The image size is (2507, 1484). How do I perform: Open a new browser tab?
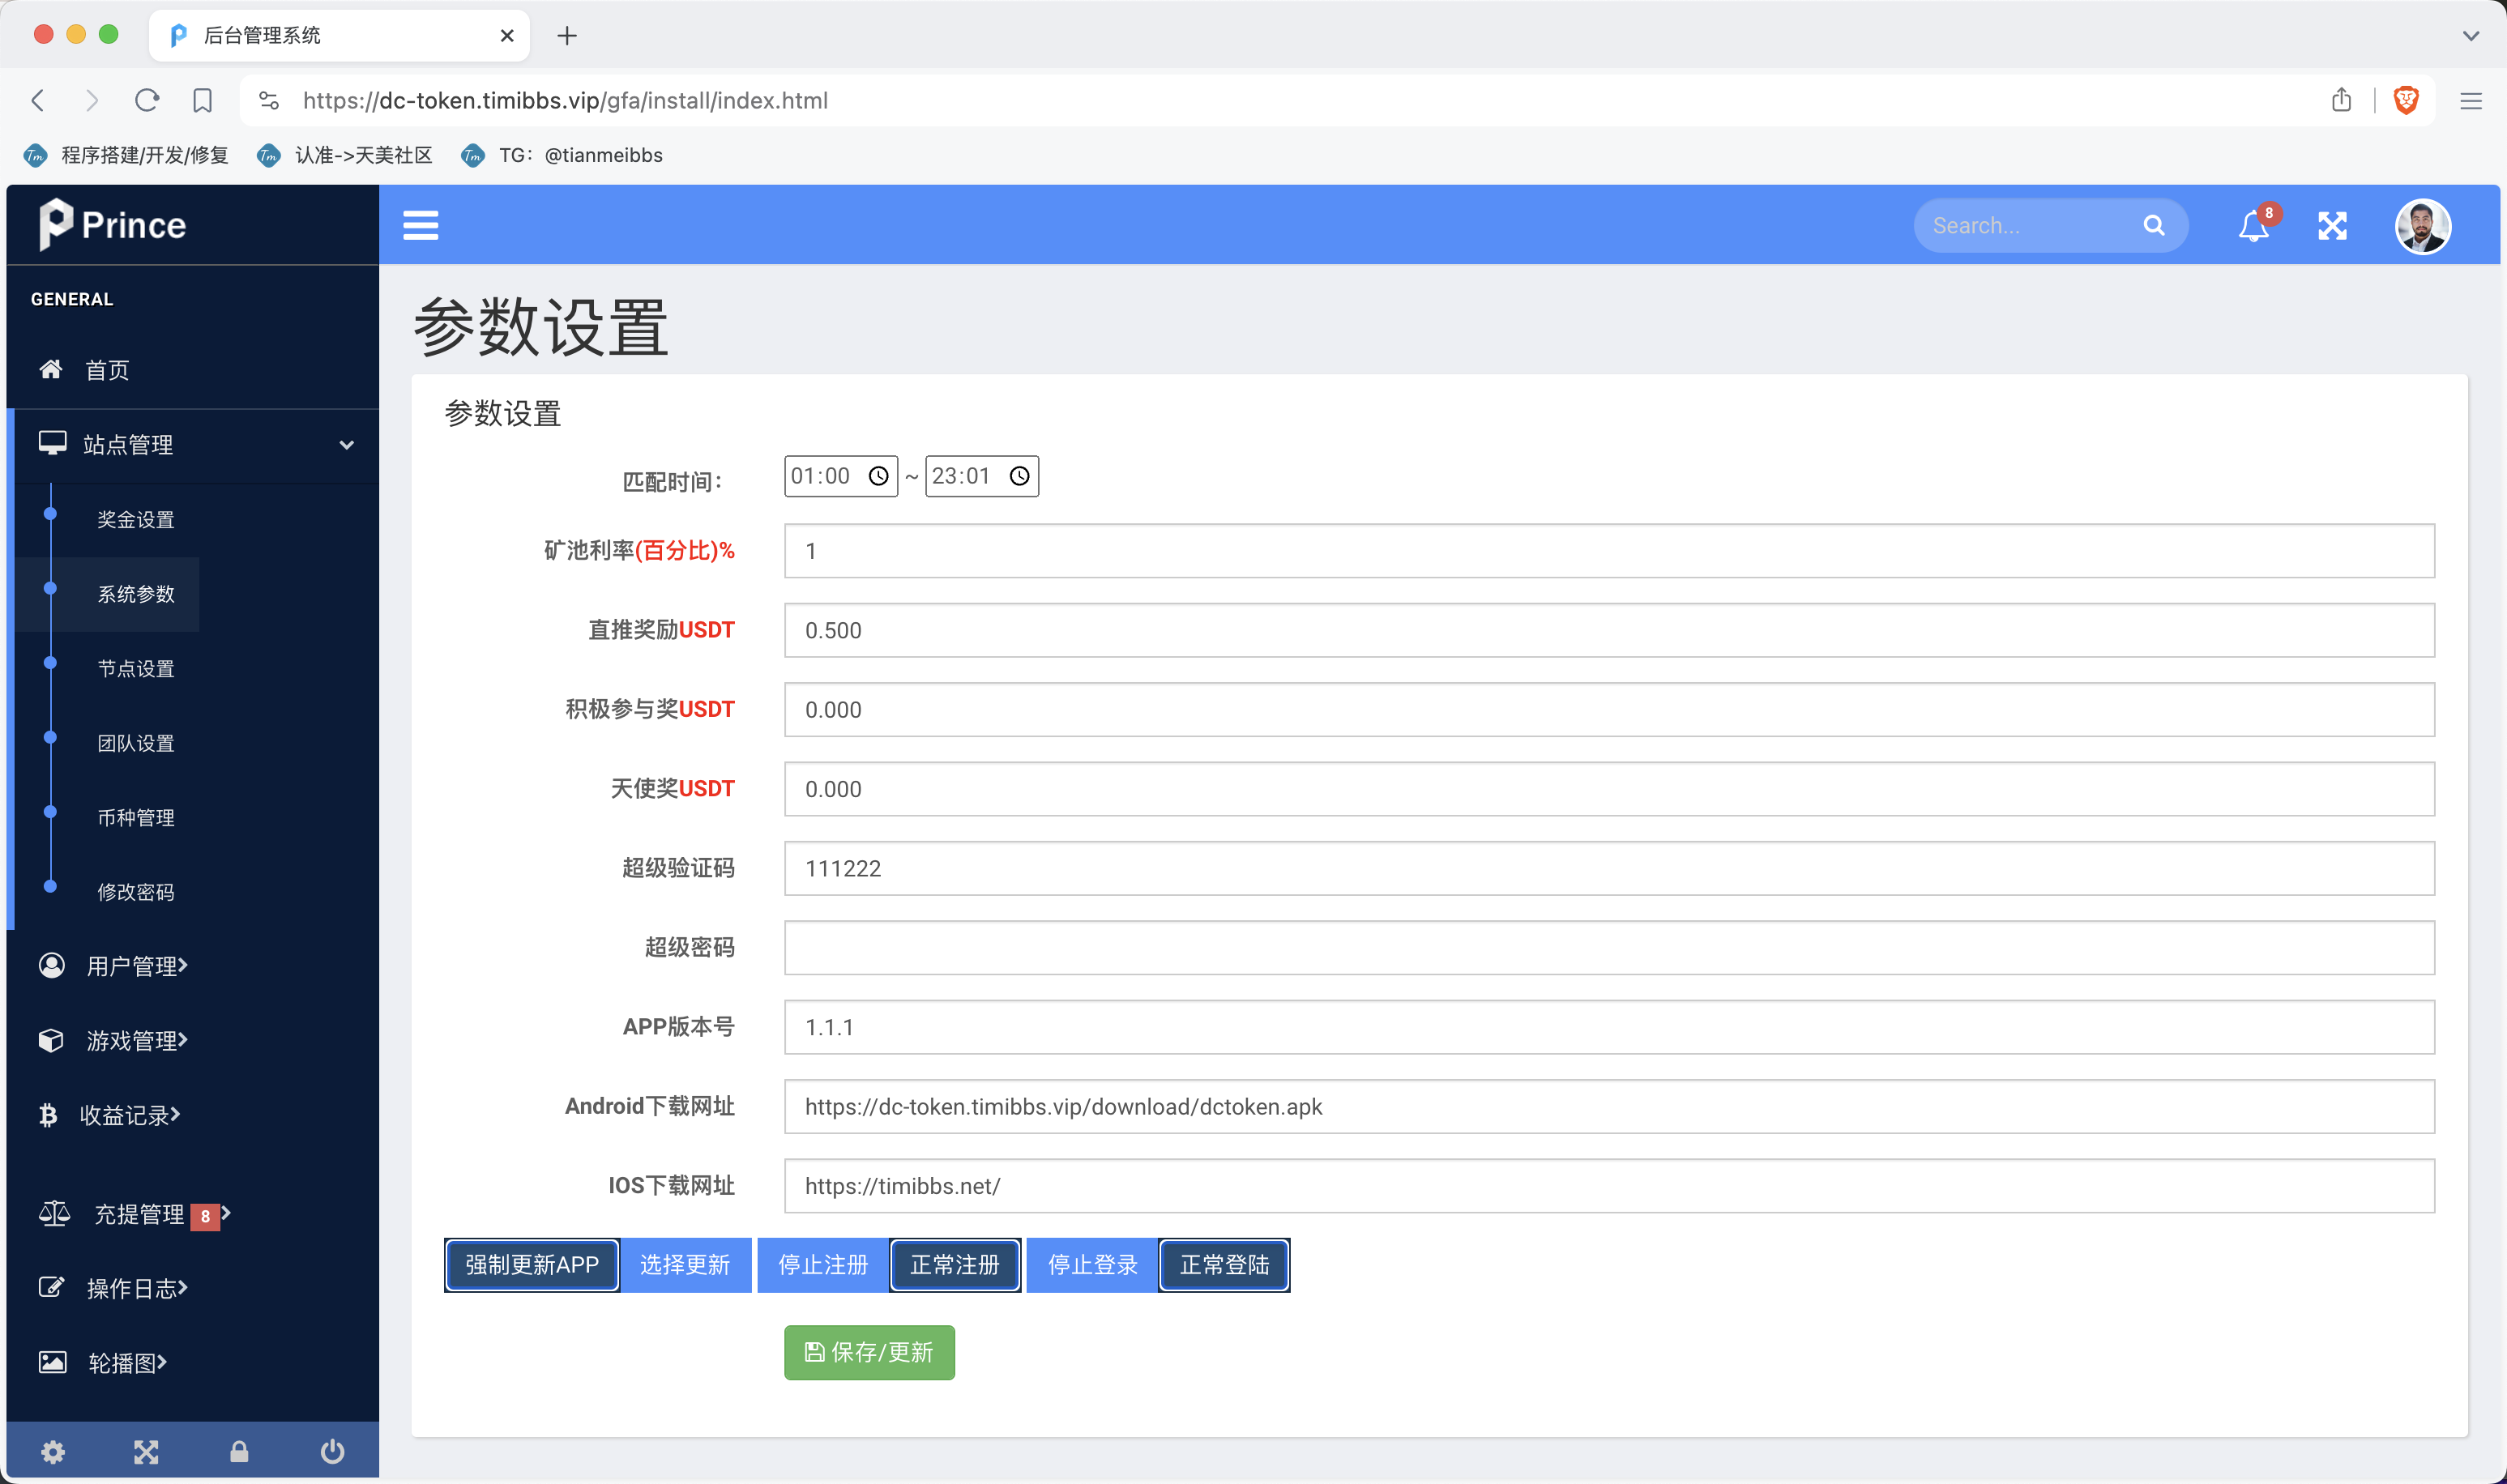coord(567,36)
